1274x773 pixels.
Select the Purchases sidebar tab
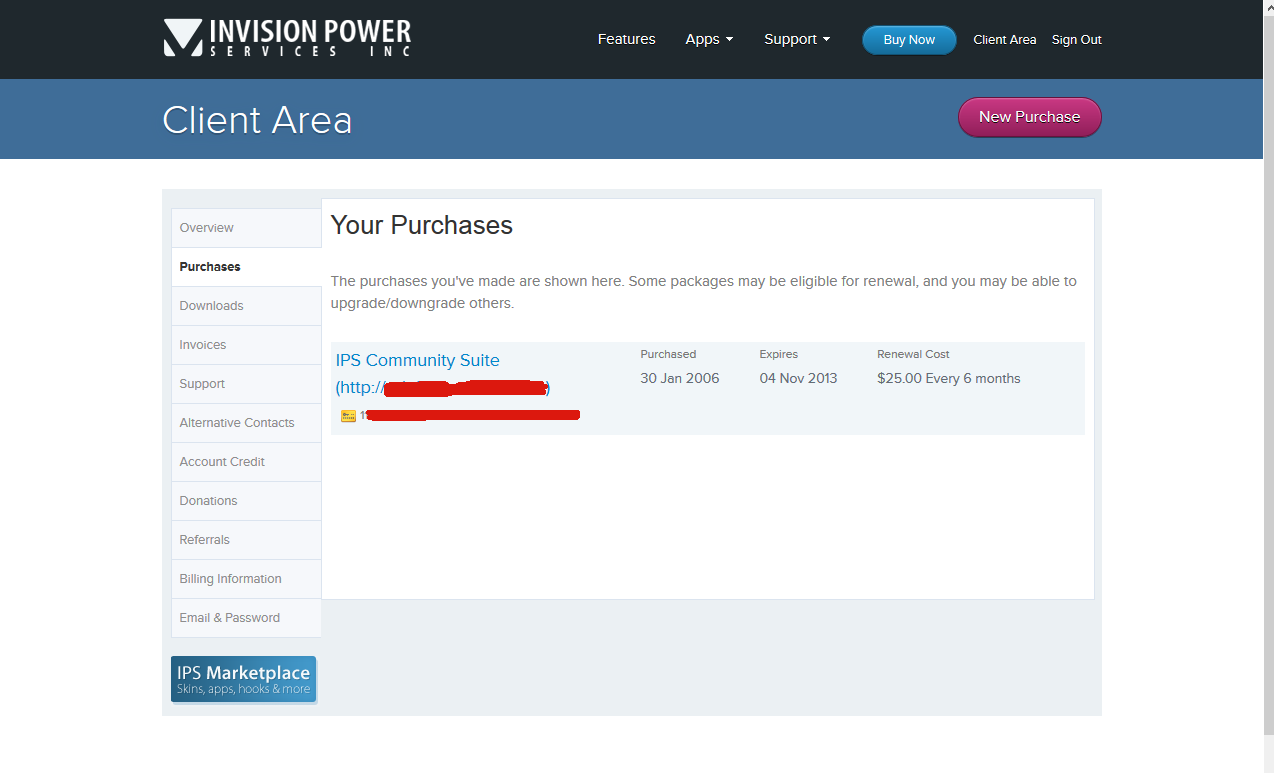246,267
